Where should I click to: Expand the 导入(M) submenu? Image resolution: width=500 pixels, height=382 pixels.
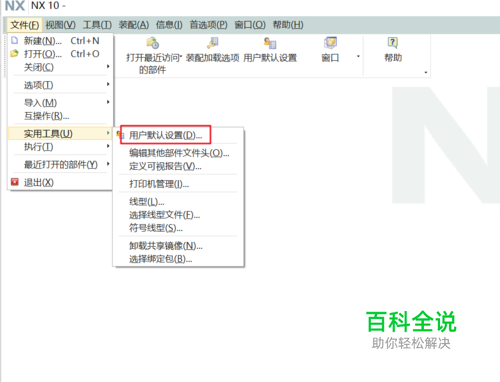click(61, 103)
